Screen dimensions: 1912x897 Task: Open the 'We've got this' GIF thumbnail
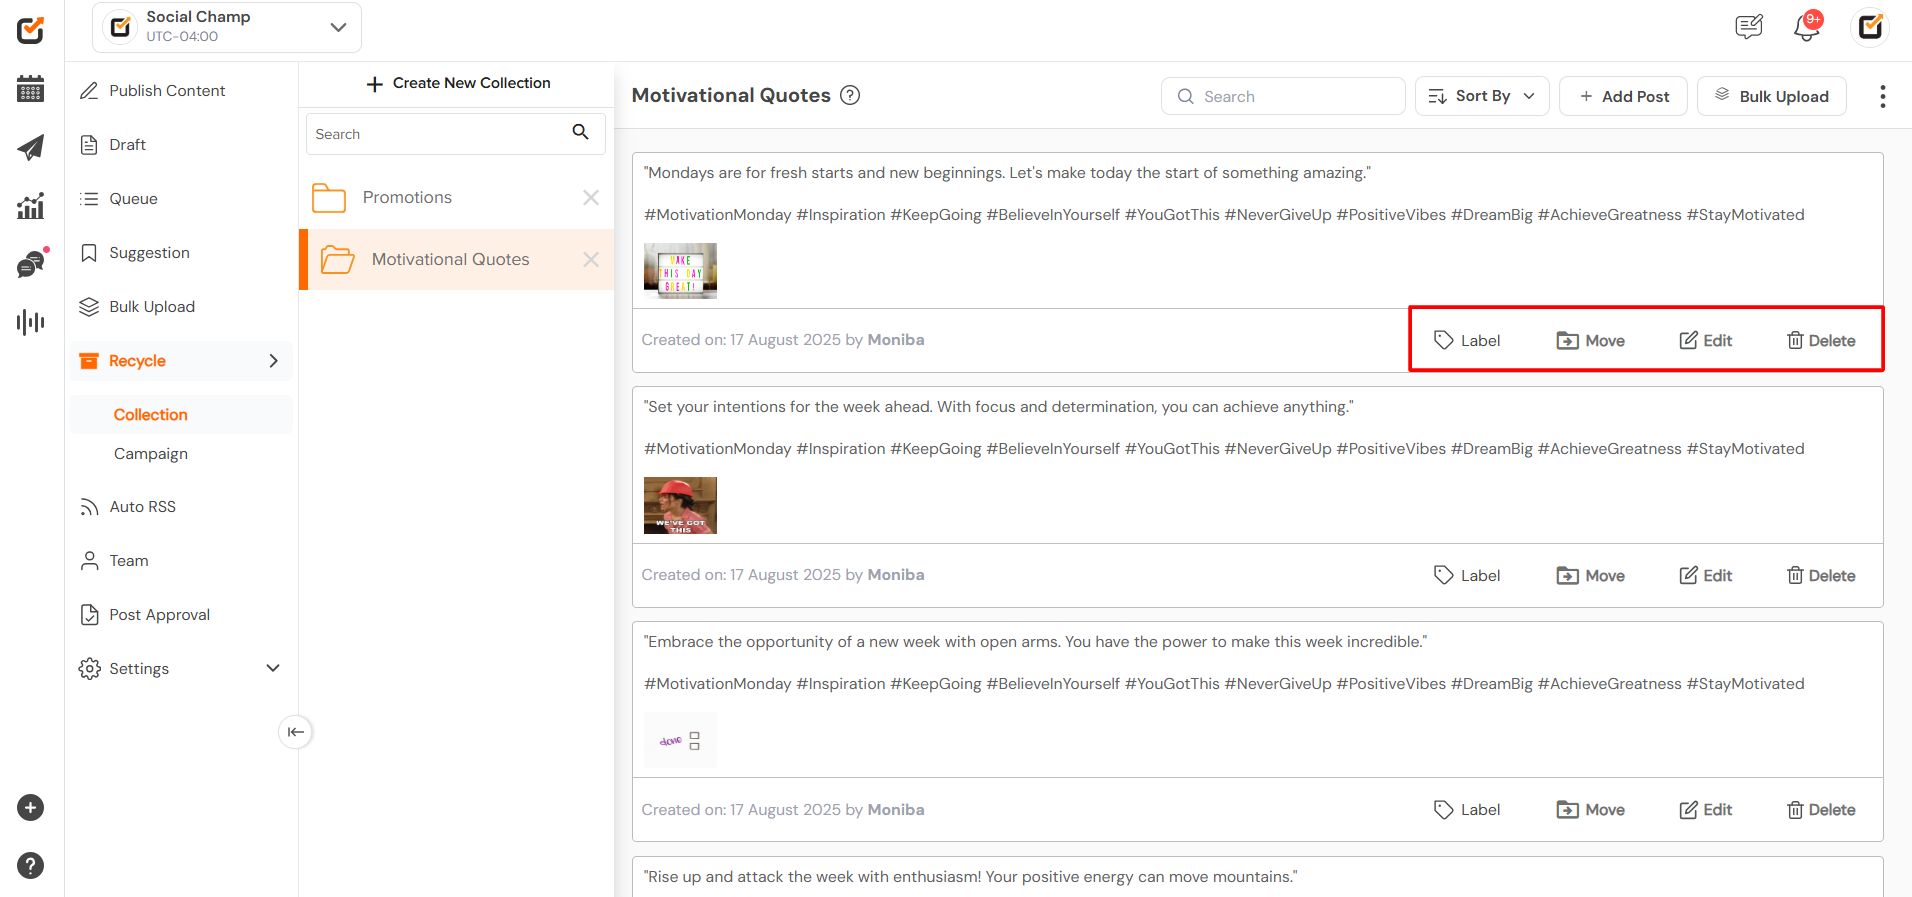coord(680,505)
